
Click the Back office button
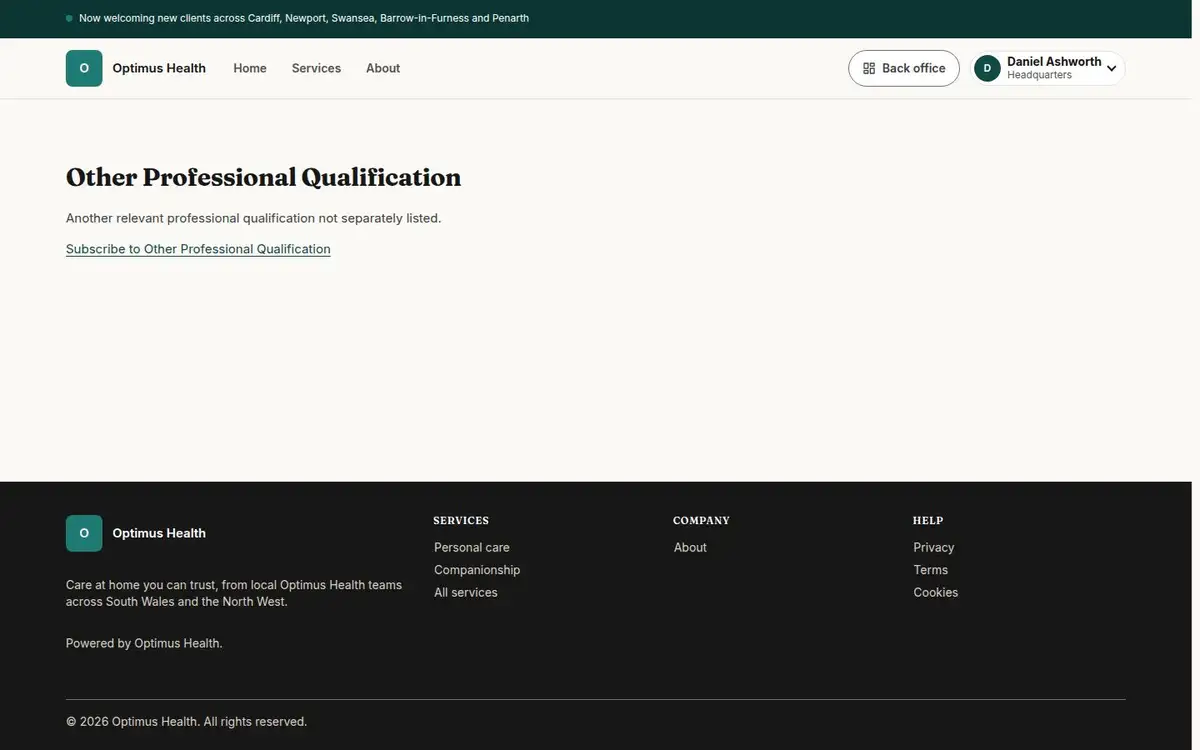click(x=904, y=68)
